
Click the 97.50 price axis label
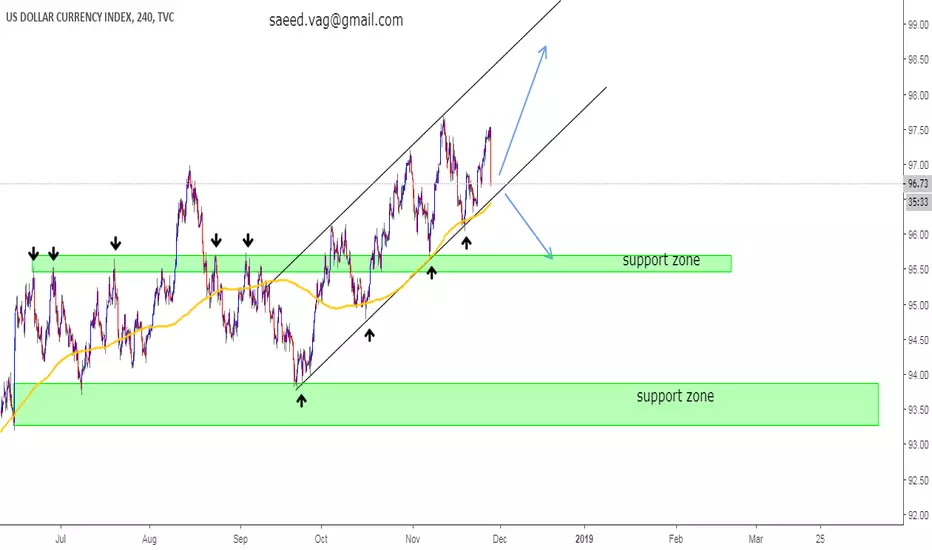coord(917,130)
